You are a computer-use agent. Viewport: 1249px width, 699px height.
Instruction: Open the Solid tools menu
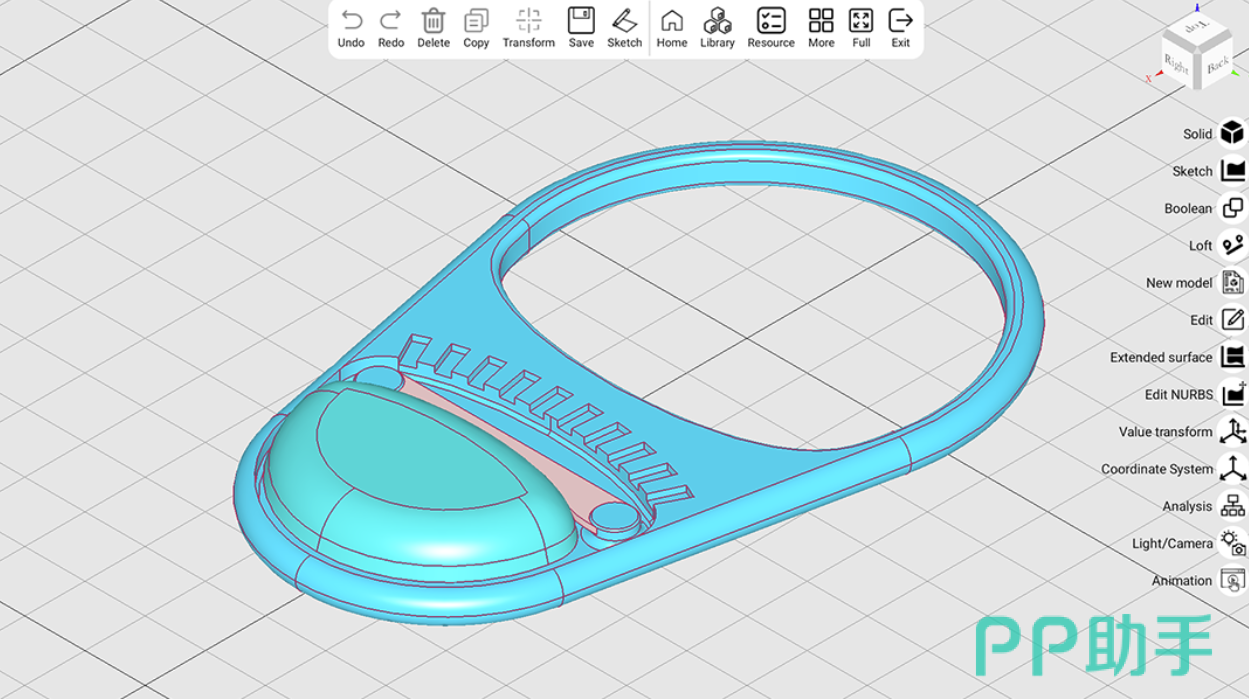(x=1232, y=133)
